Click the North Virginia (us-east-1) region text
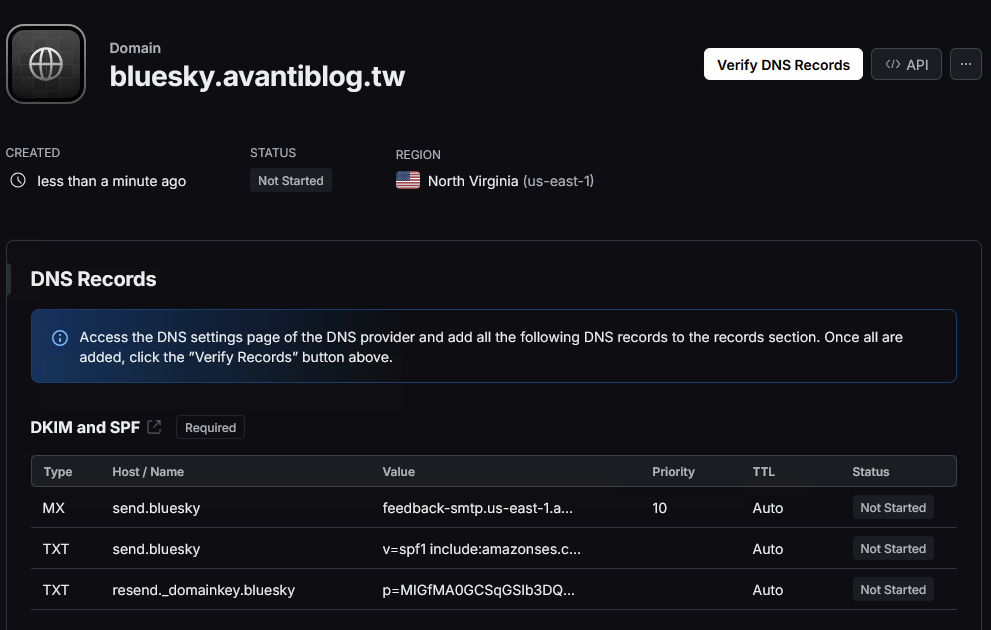 point(511,181)
